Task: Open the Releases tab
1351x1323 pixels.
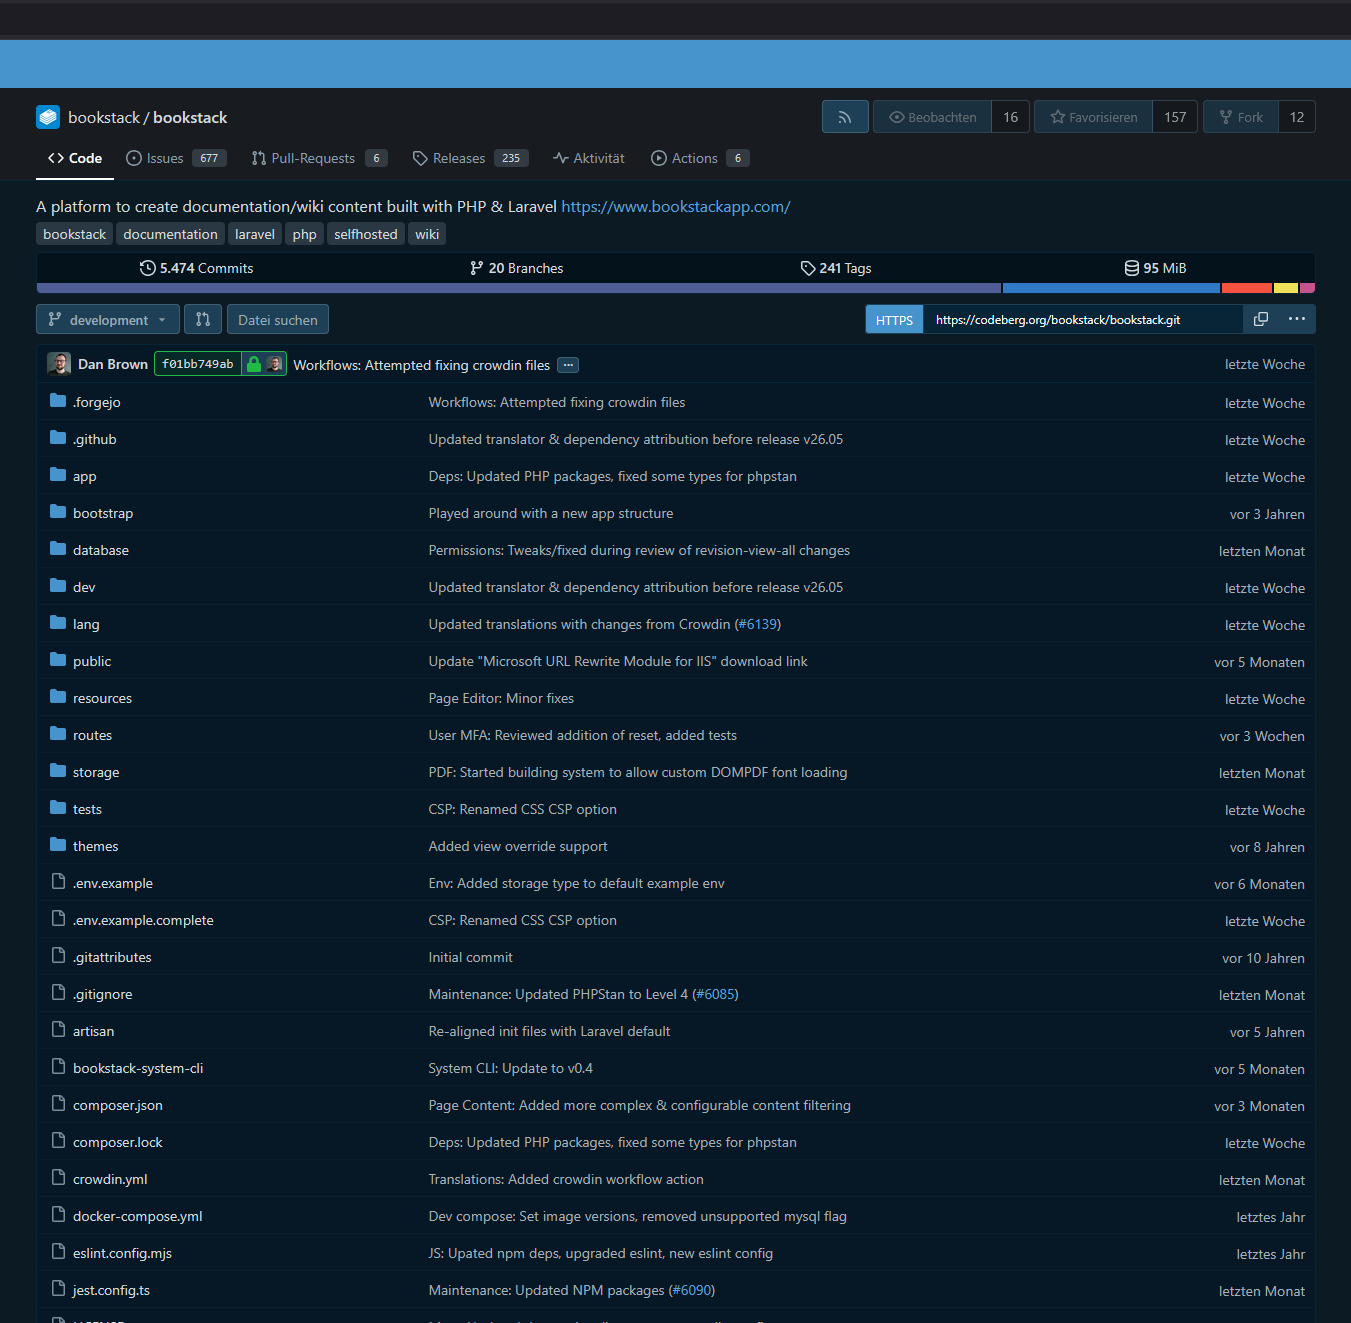Action: point(470,158)
